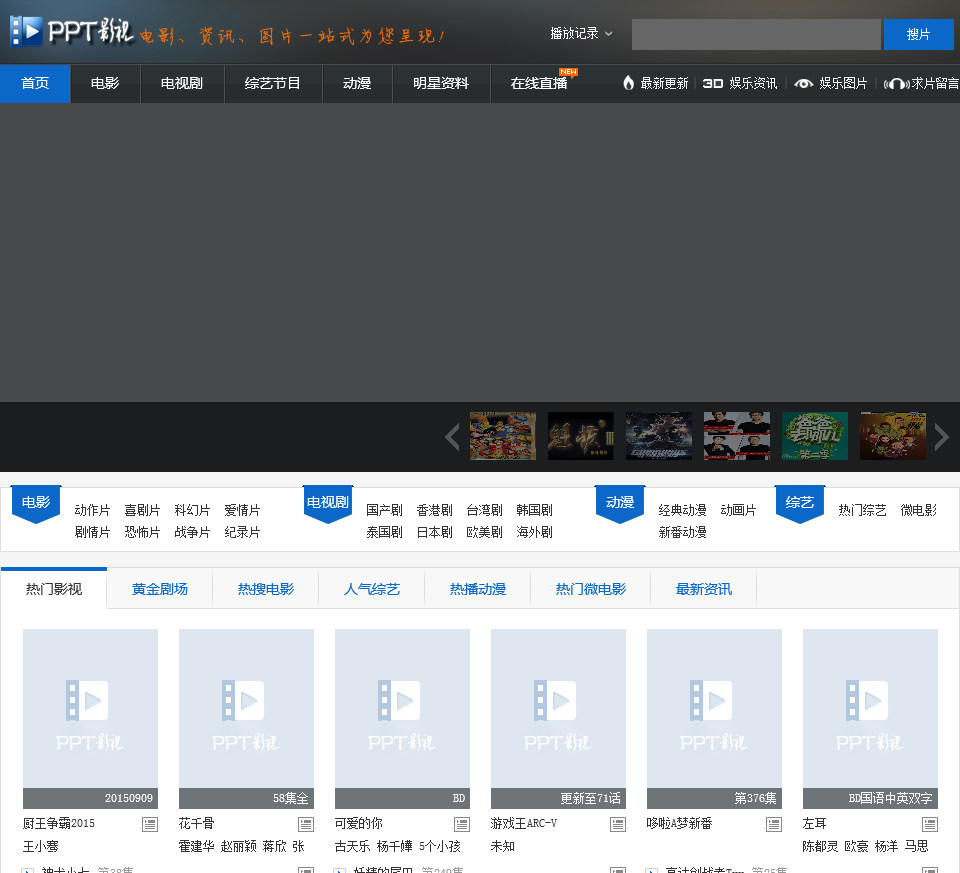Open 娱乐图片 with the eye icon
The image size is (960, 873).
[831, 83]
